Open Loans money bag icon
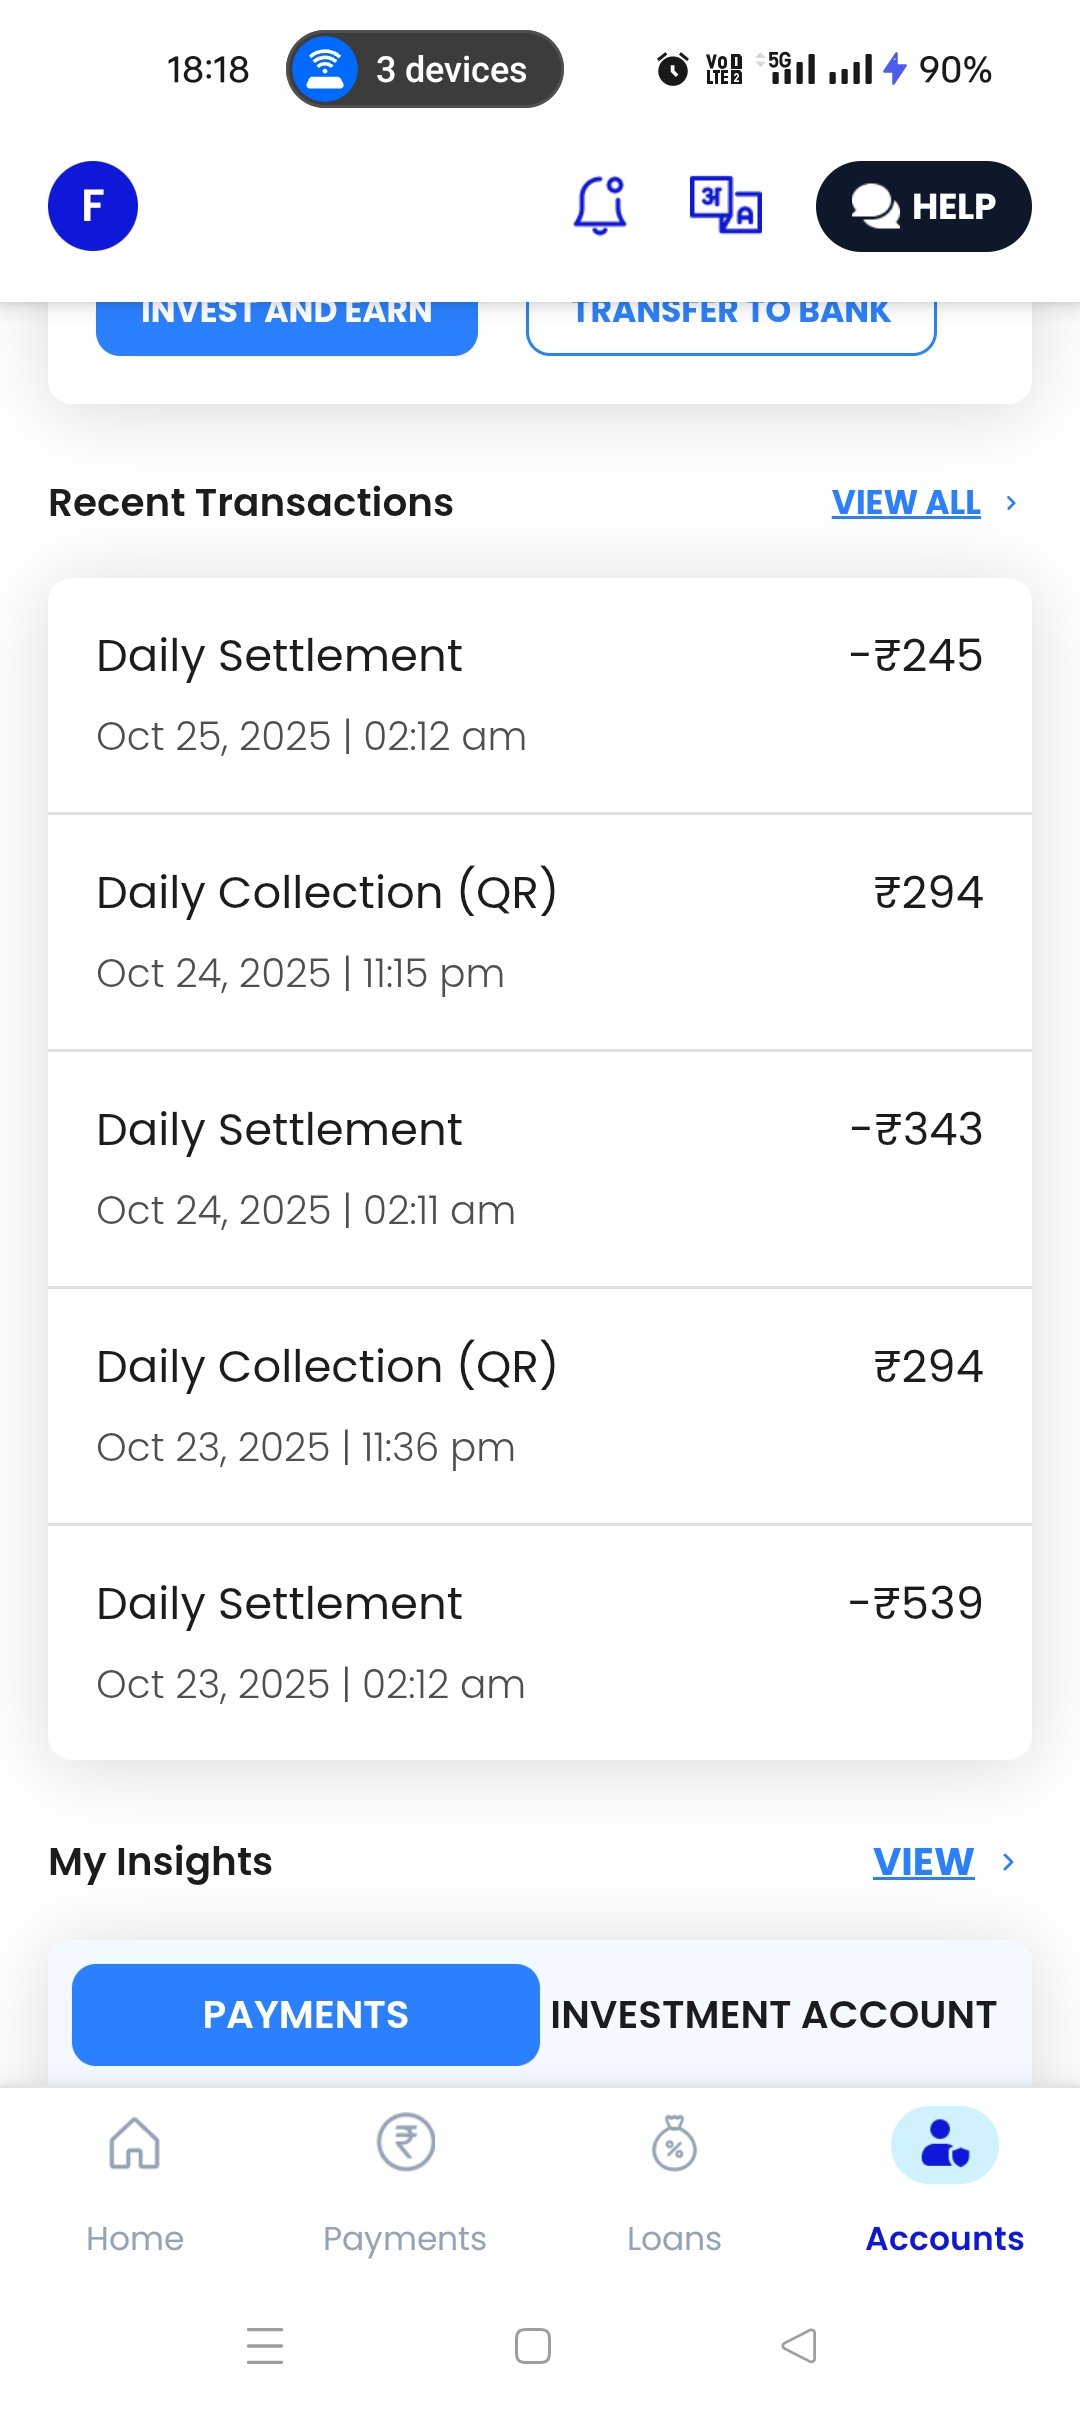The width and height of the screenshot is (1080, 2412). [x=674, y=2144]
